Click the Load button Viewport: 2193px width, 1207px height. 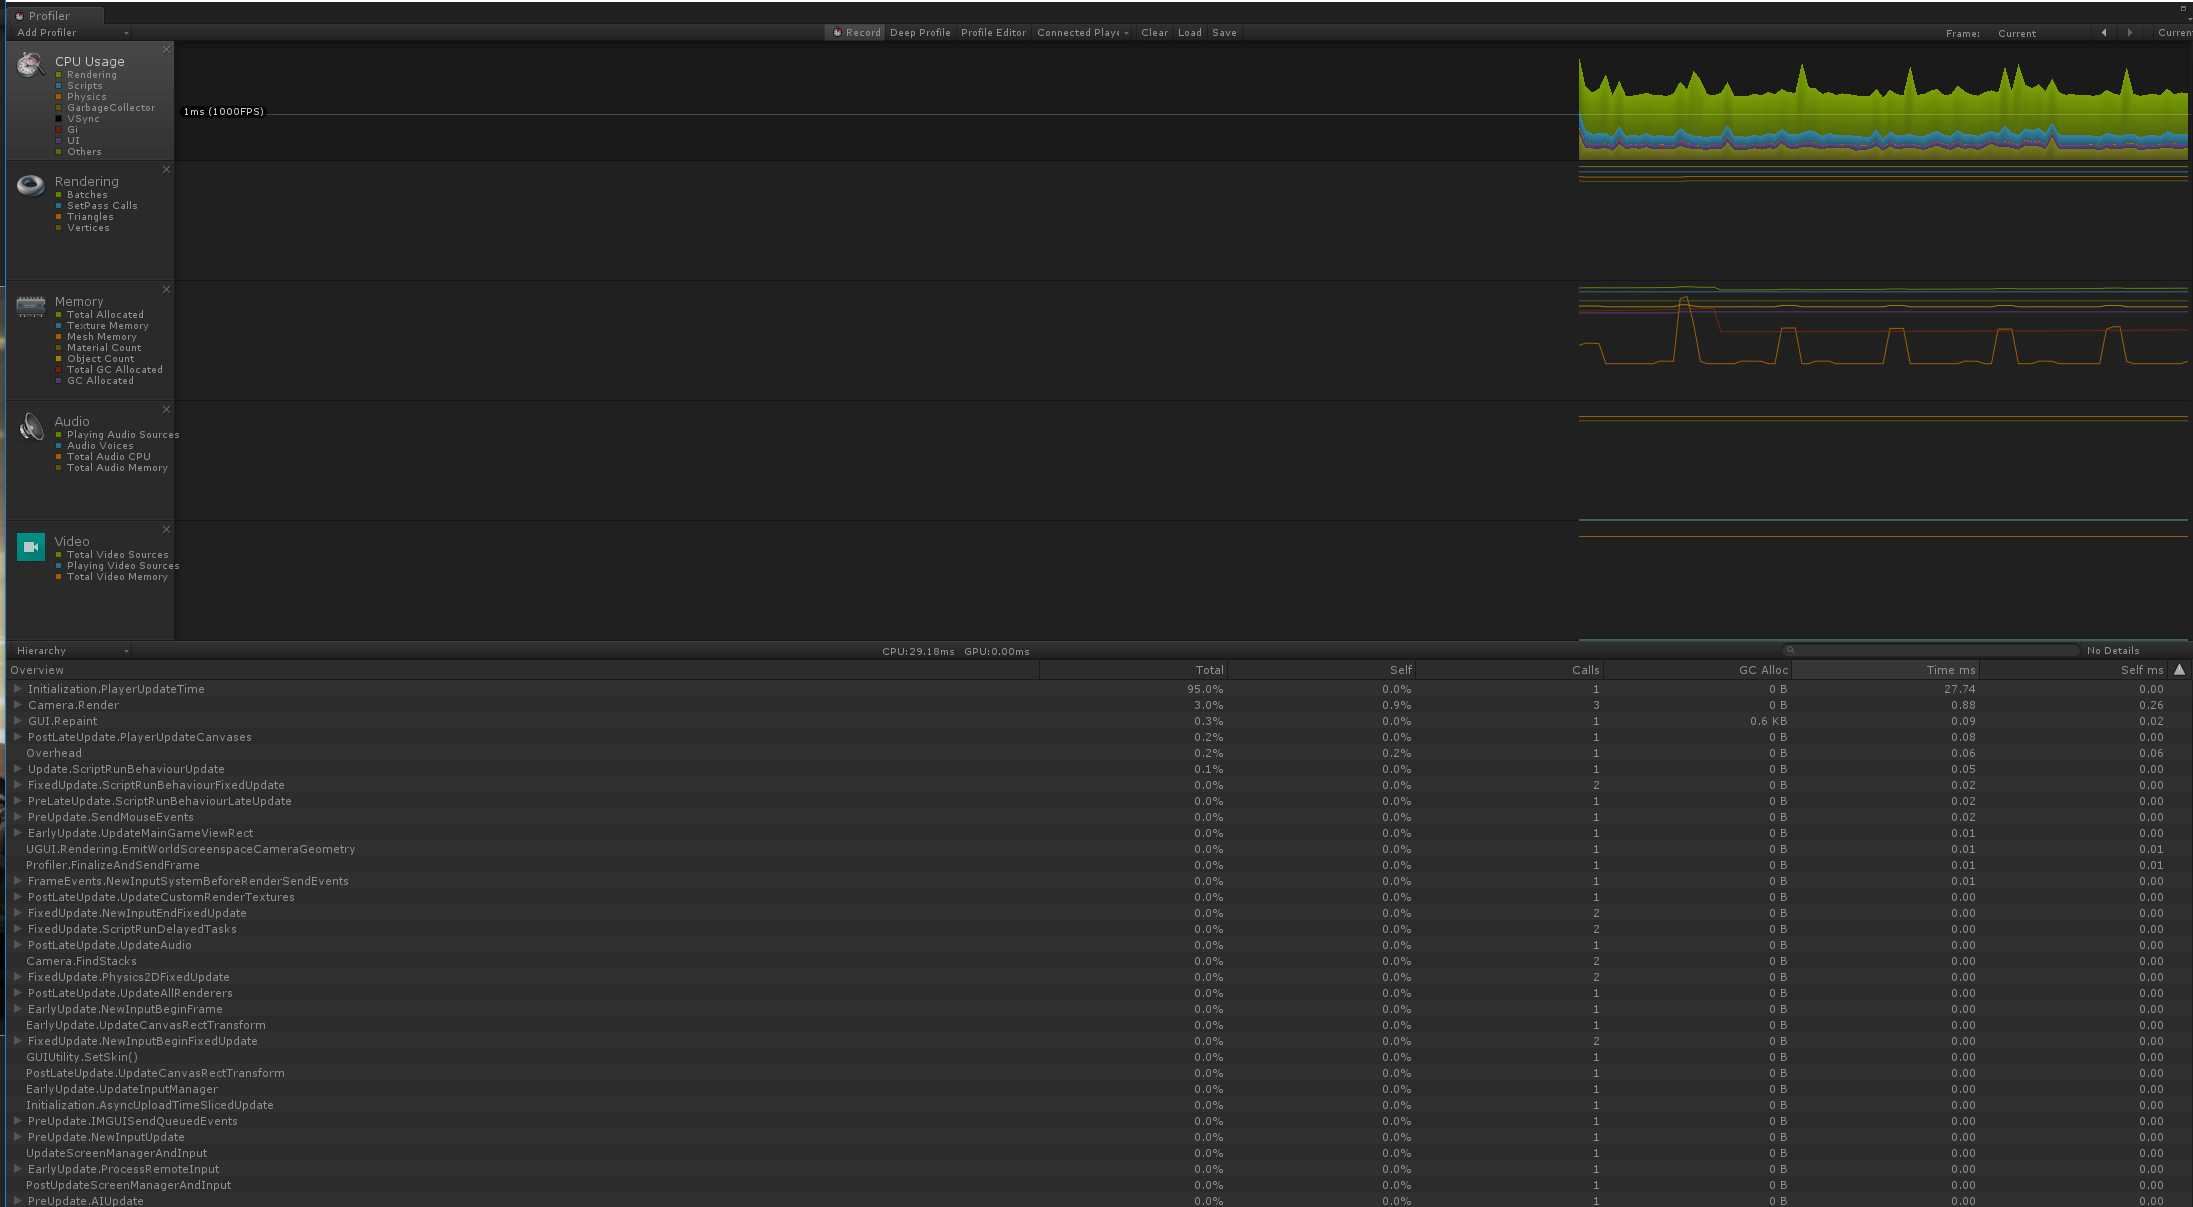coord(1189,33)
